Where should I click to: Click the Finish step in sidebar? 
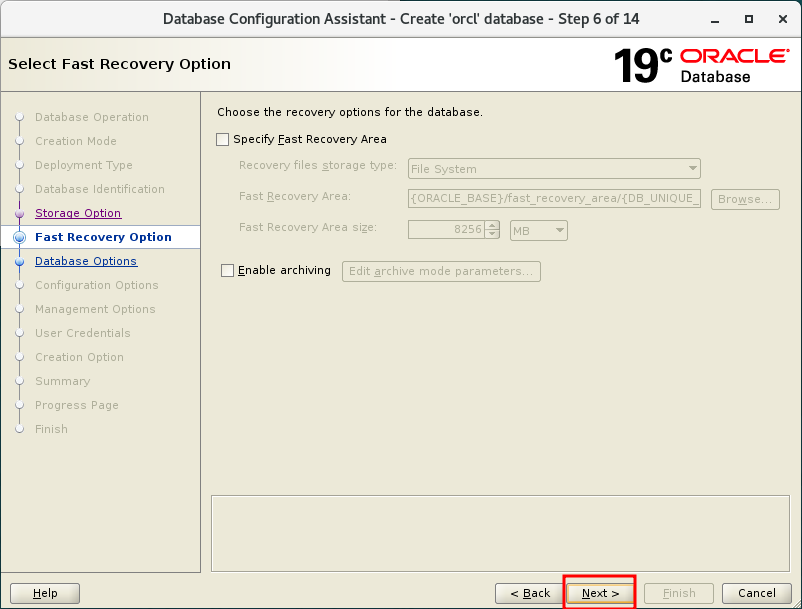click(x=51, y=430)
